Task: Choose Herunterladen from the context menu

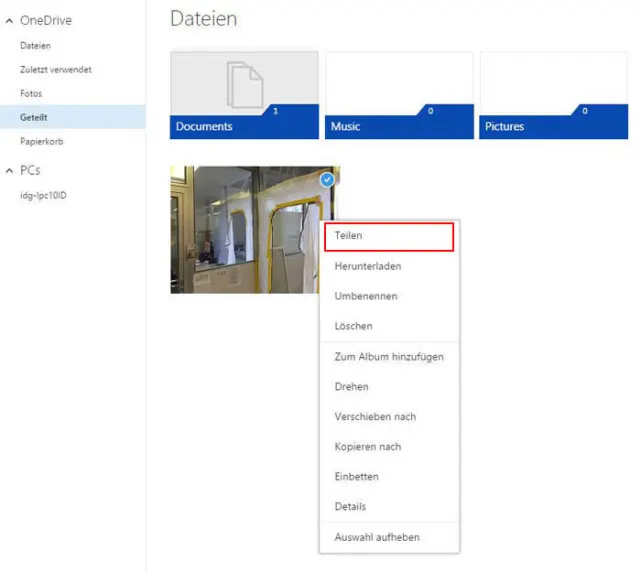Action: pos(389,266)
